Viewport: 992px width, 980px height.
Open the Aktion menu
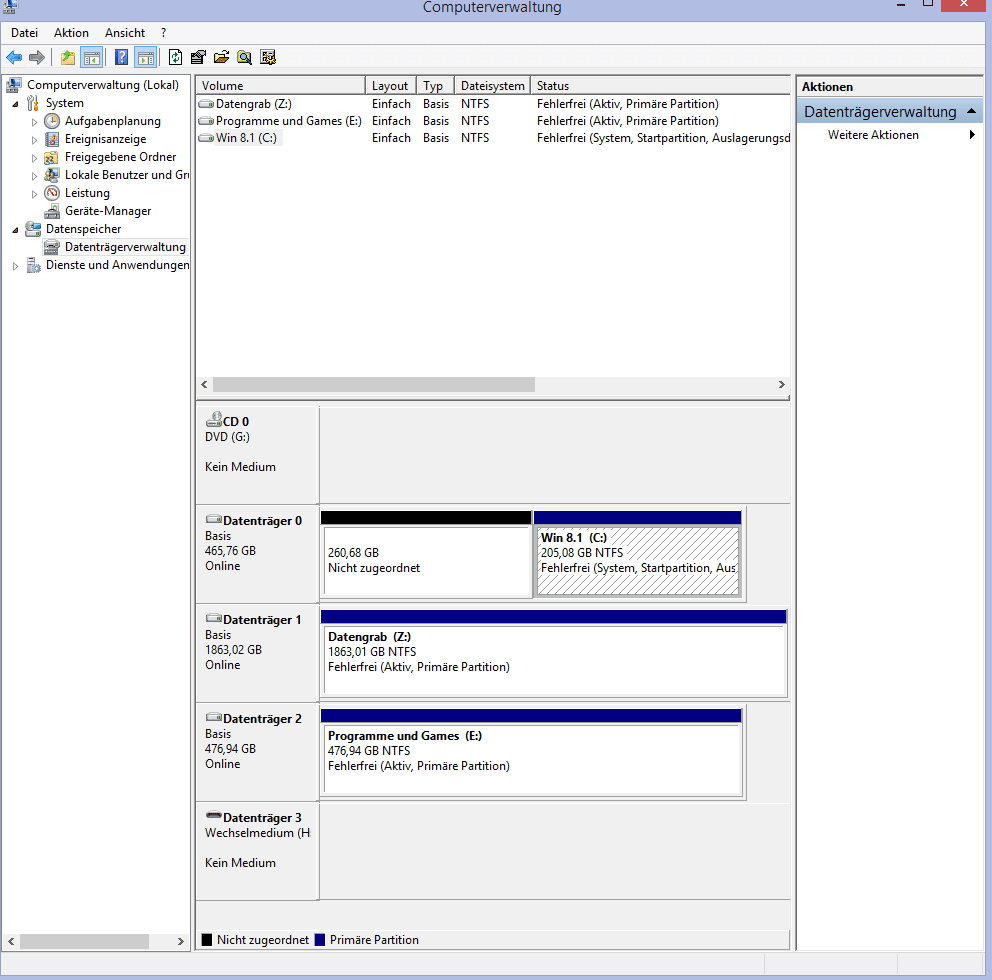point(71,33)
